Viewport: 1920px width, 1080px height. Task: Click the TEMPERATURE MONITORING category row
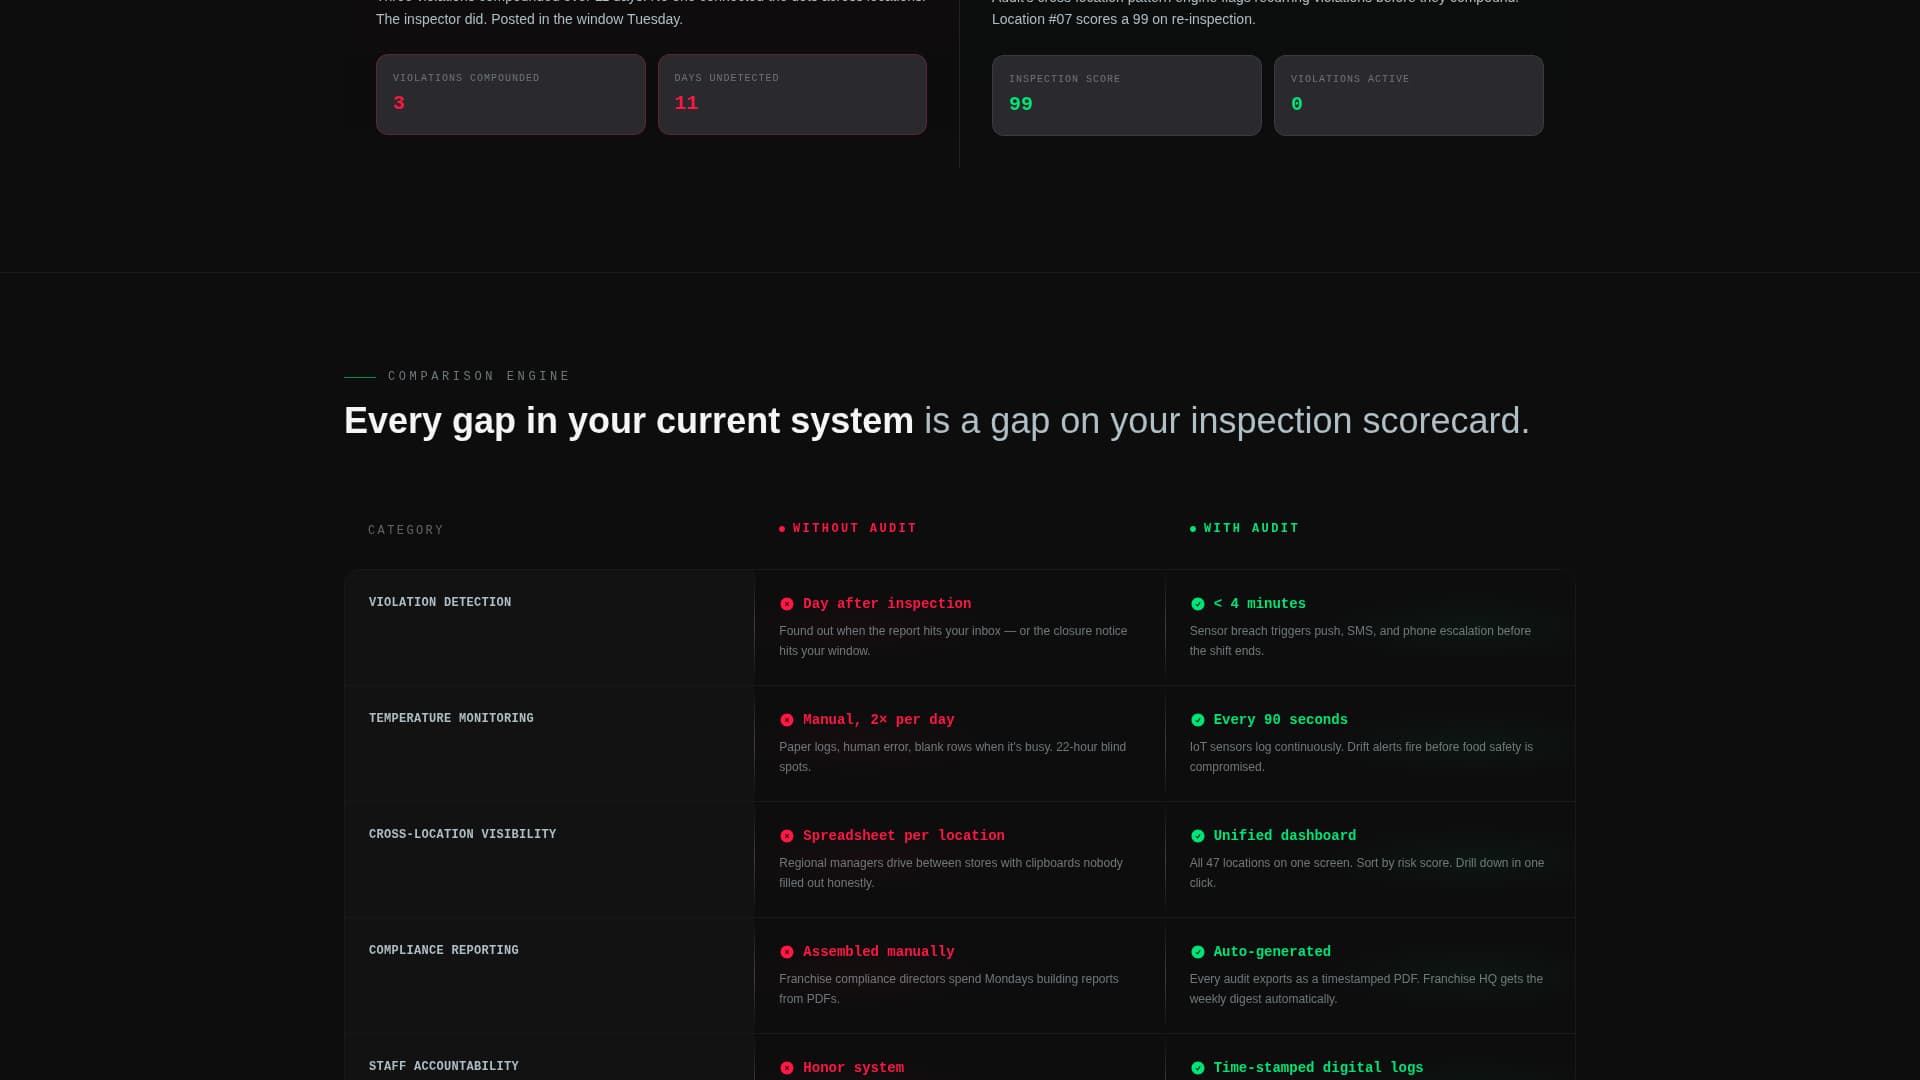click(x=451, y=718)
